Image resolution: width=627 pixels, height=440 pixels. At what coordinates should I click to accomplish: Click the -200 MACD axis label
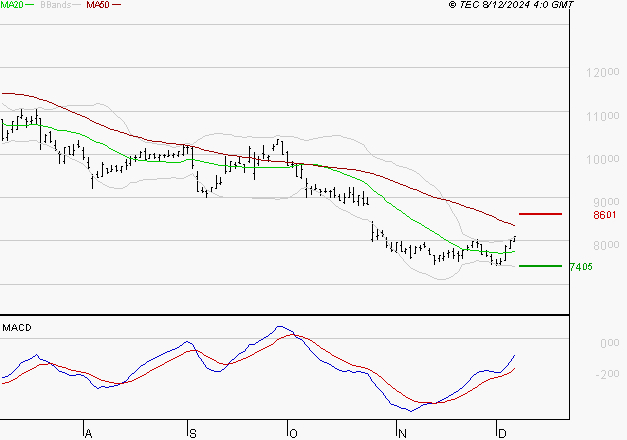(x=606, y=375)
